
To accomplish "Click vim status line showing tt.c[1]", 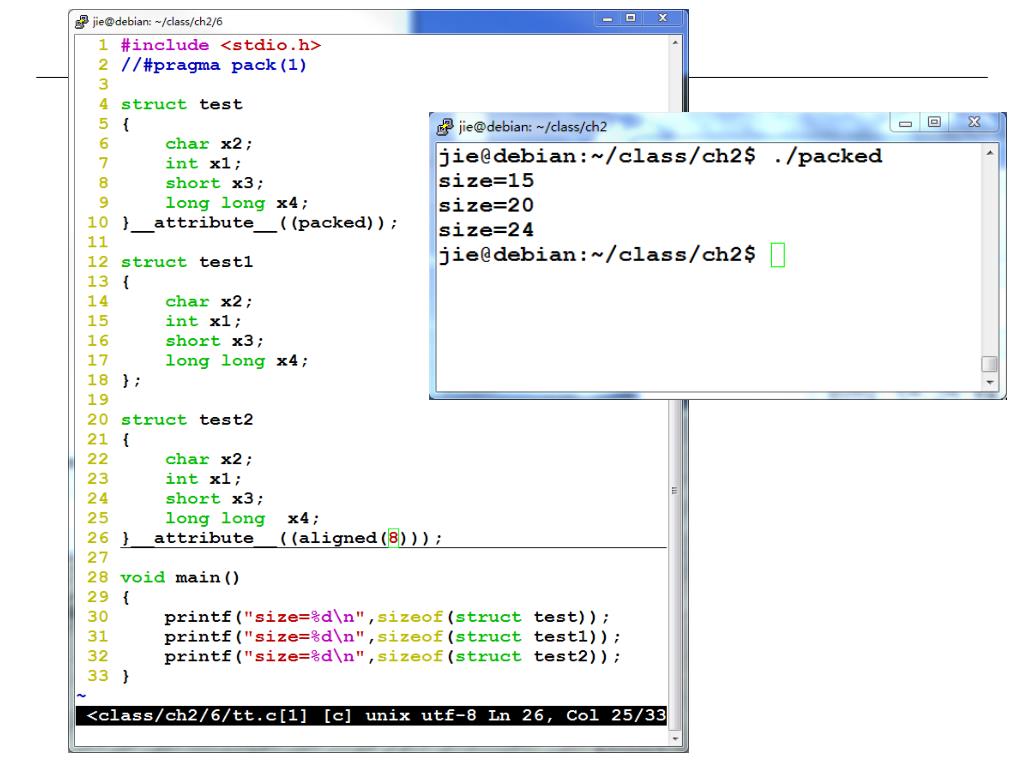I will pyautogui.click(x=371, y=716).
